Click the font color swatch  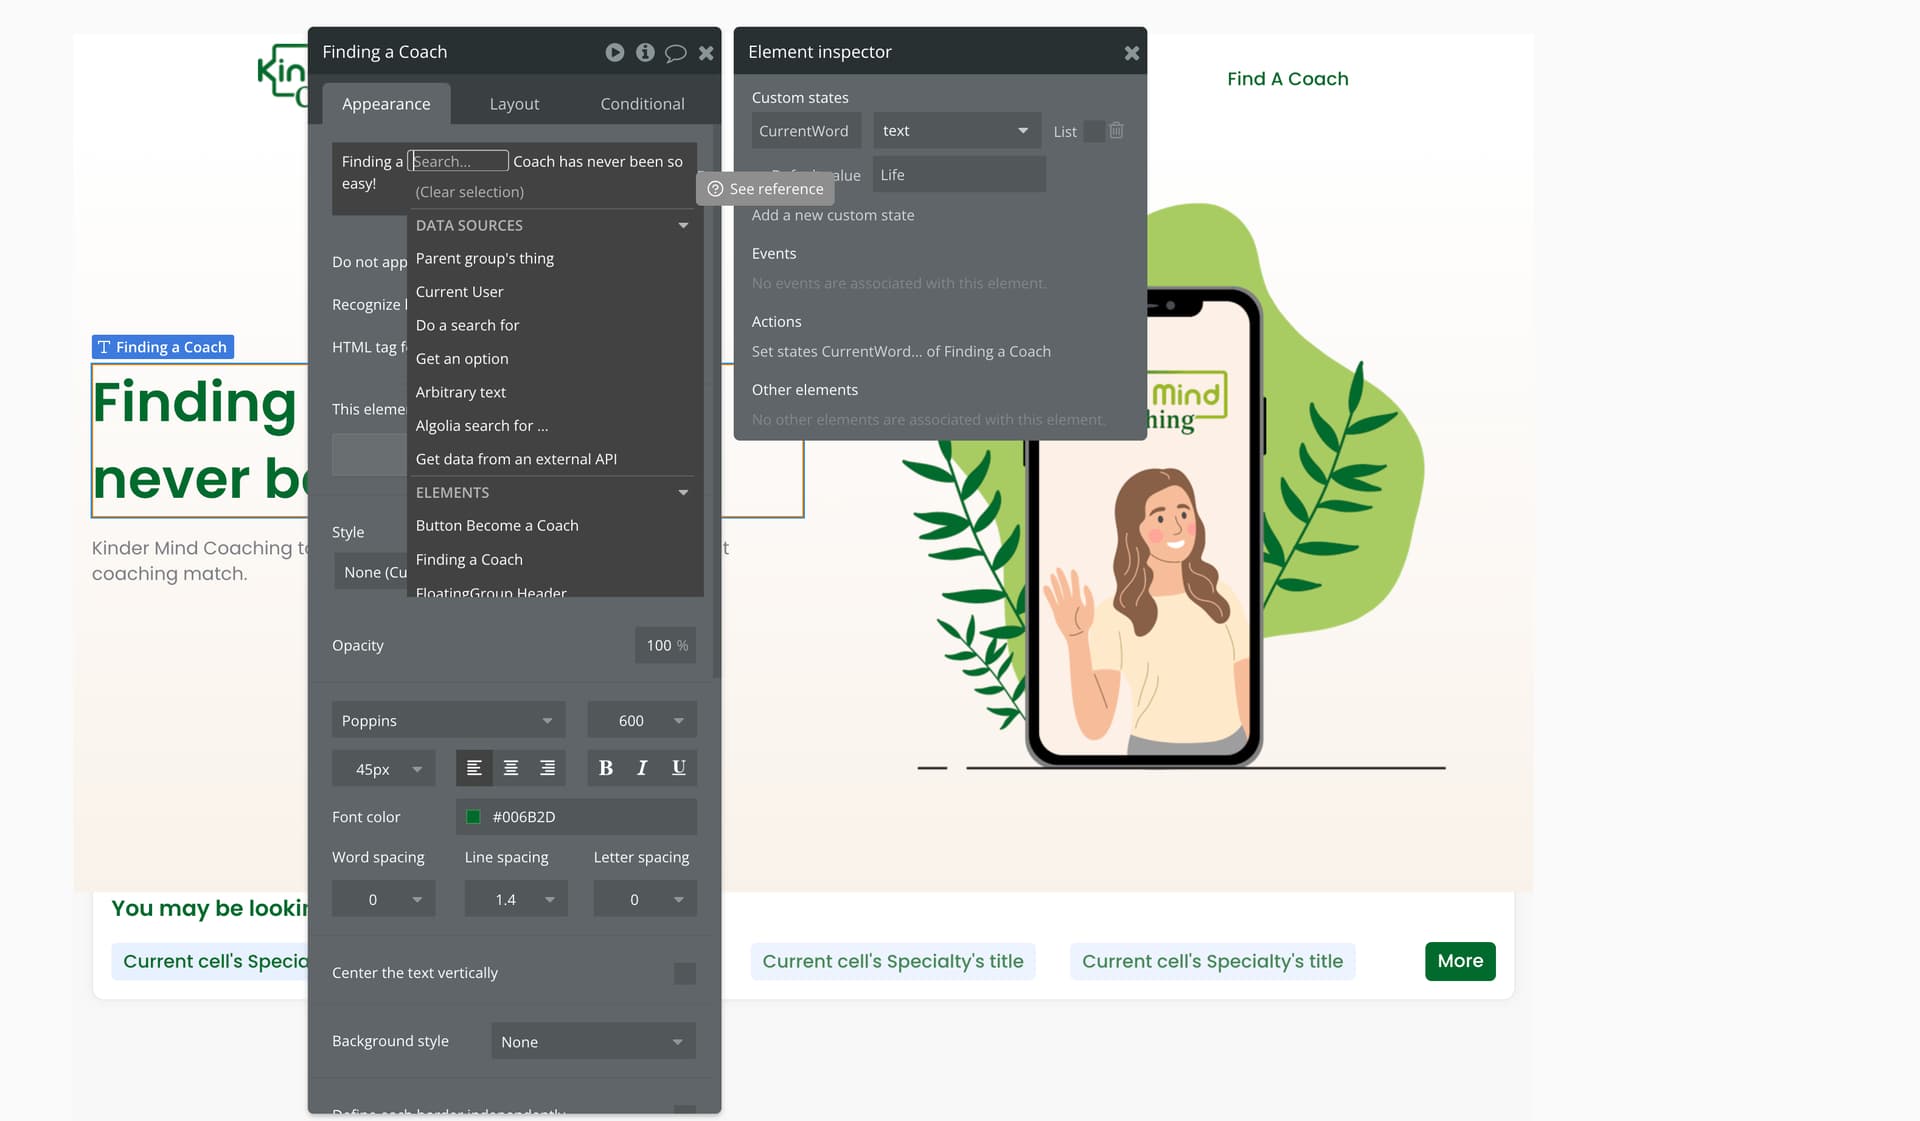473,817
